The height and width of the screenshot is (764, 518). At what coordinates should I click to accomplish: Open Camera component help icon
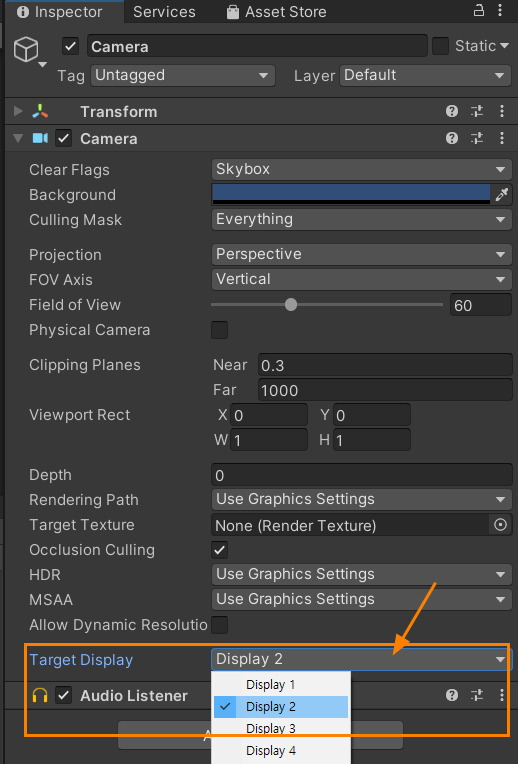click(452, 138)
